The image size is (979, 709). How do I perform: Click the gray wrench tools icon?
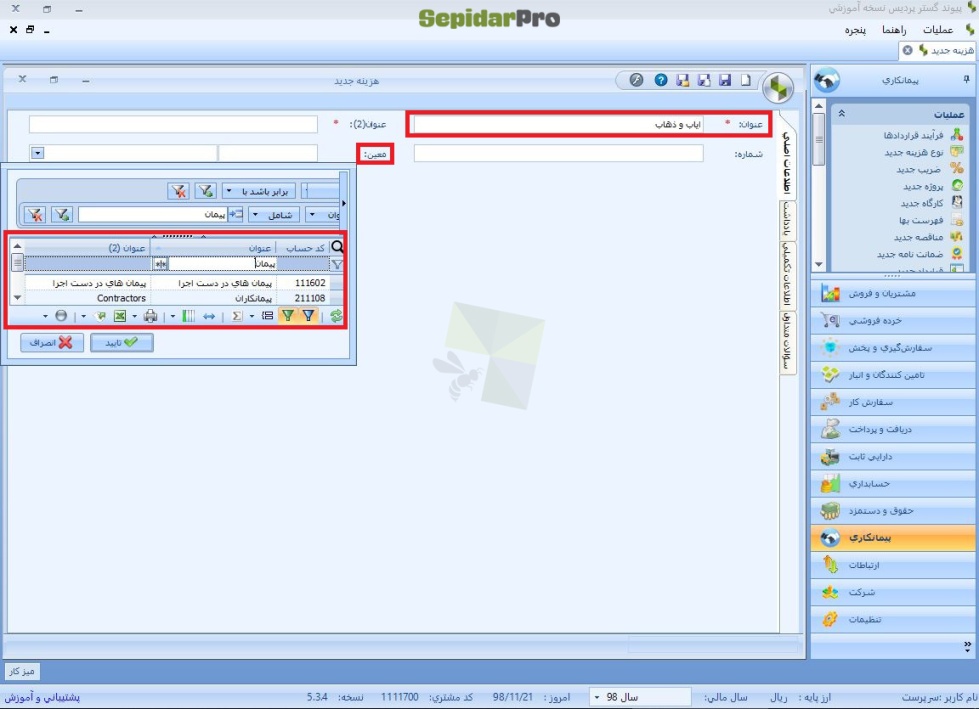point(636,80)
